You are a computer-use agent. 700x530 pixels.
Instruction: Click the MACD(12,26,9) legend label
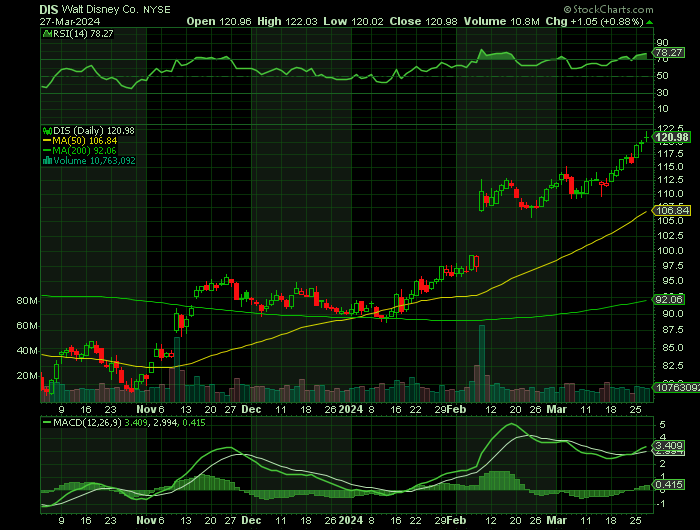point(87,422)
